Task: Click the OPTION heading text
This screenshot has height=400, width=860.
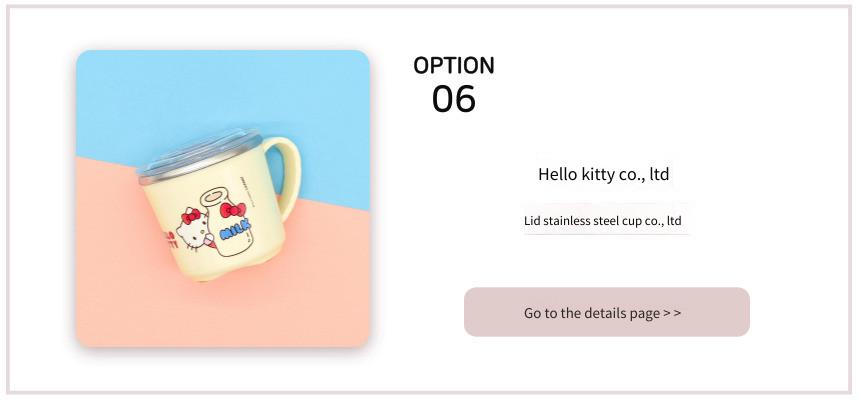Action: pos(454,65)
